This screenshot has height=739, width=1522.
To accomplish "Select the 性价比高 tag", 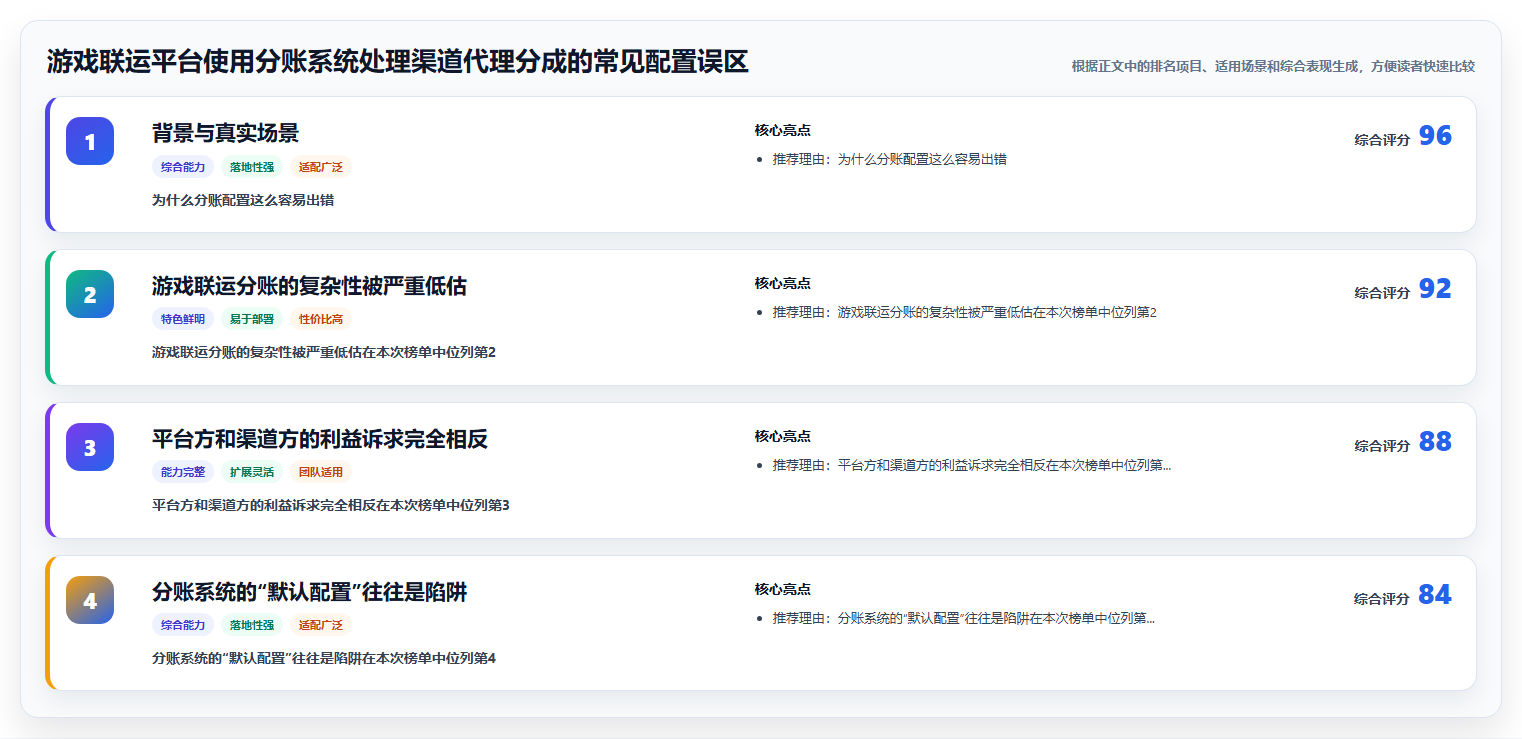I will click(321, 320).
